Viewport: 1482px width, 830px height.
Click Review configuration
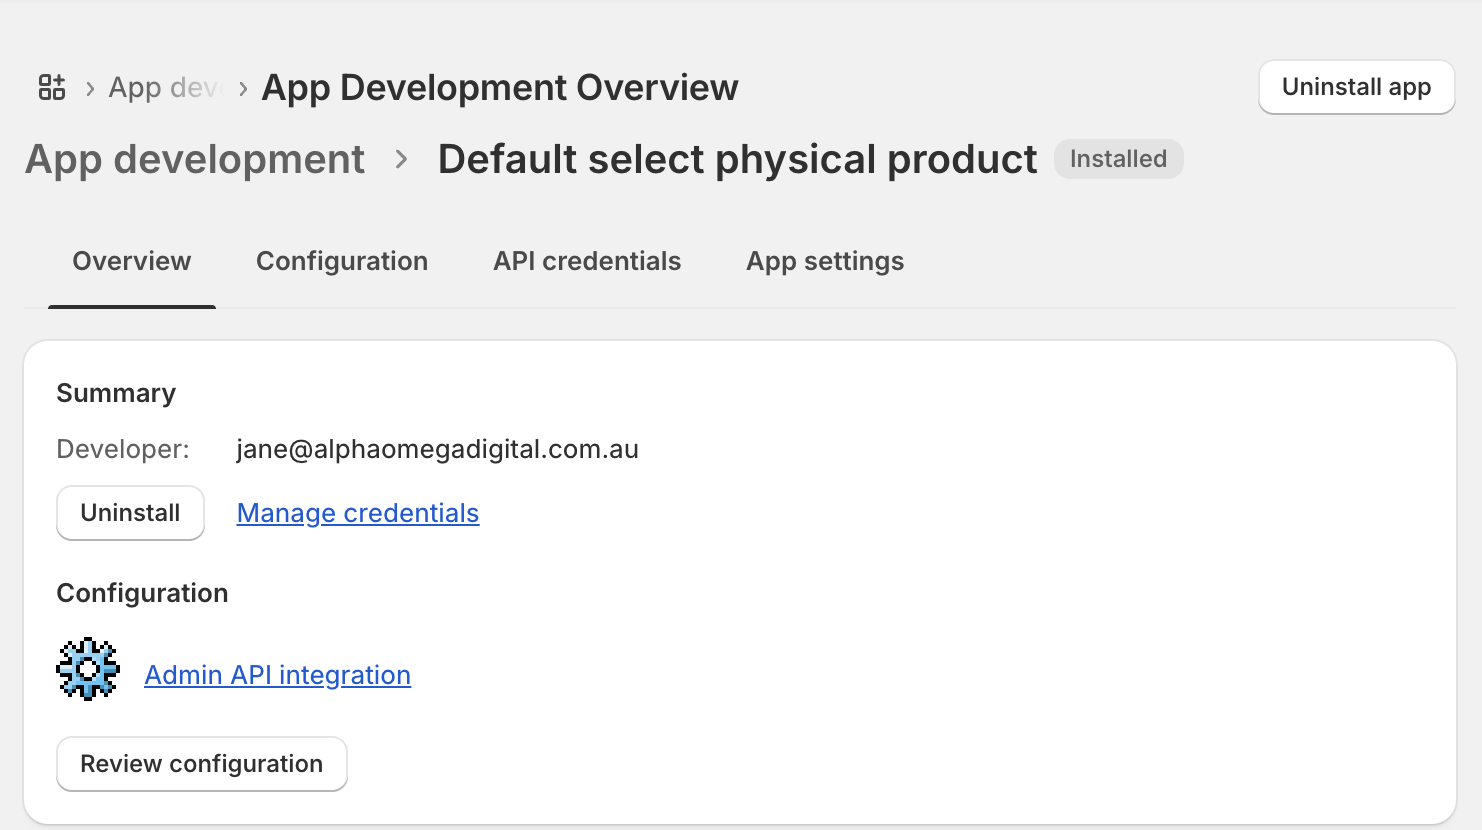coord(201,763)
